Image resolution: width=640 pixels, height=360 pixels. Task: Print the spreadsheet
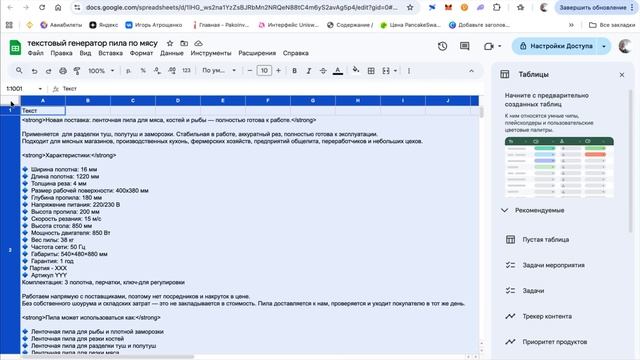[63, 71]
